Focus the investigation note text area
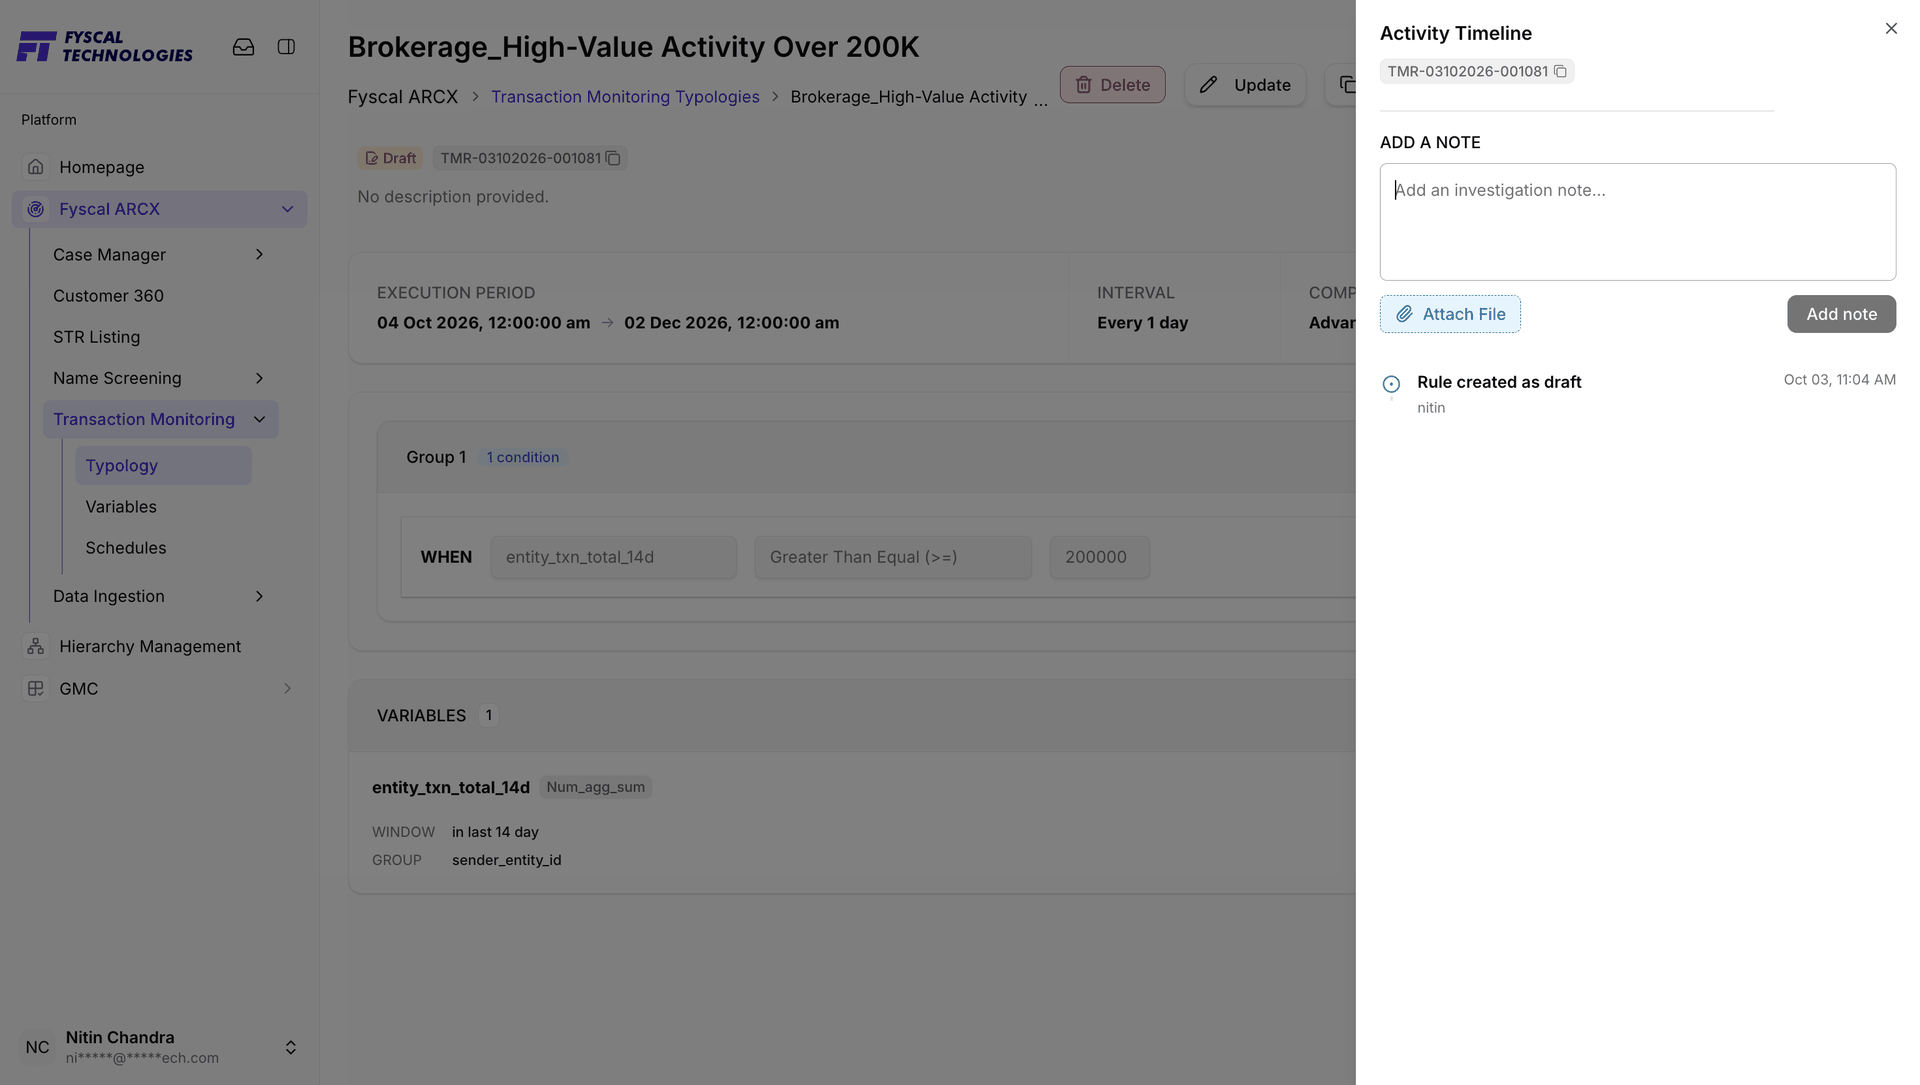The image size is (1920, 1085). (1637, 222)
